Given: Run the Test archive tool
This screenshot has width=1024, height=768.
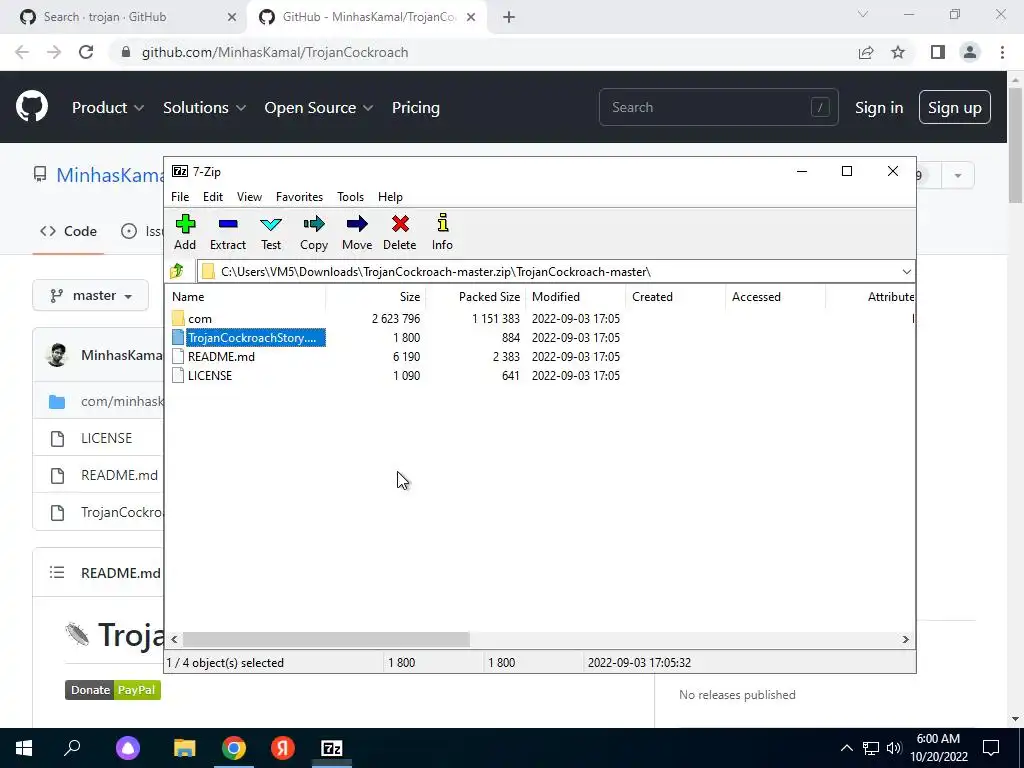Looking at the screenshot, I should pyautogui.click(x=271, y=224).
